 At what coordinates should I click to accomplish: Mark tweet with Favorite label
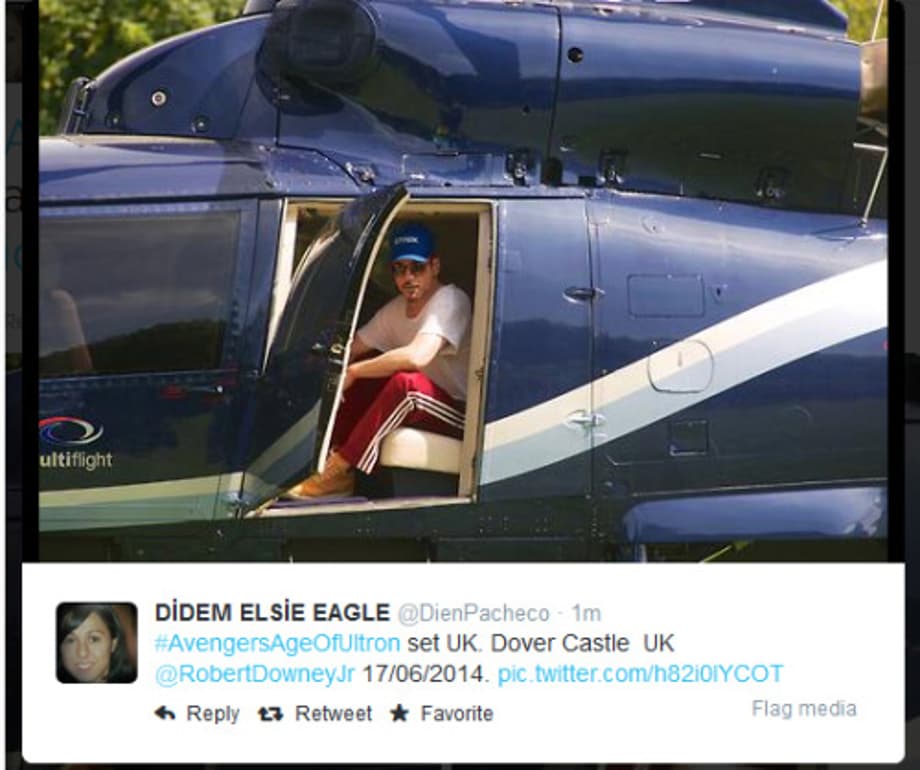tap(457, 714)
